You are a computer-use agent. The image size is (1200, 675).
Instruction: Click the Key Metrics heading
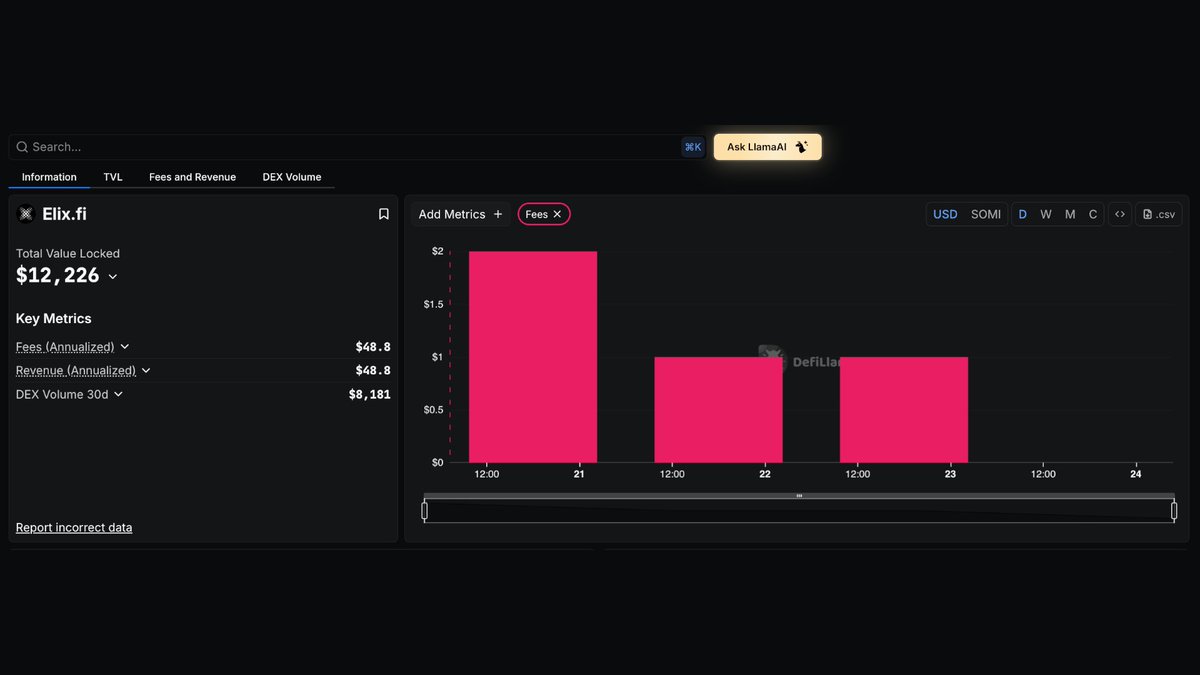[54, 319]
